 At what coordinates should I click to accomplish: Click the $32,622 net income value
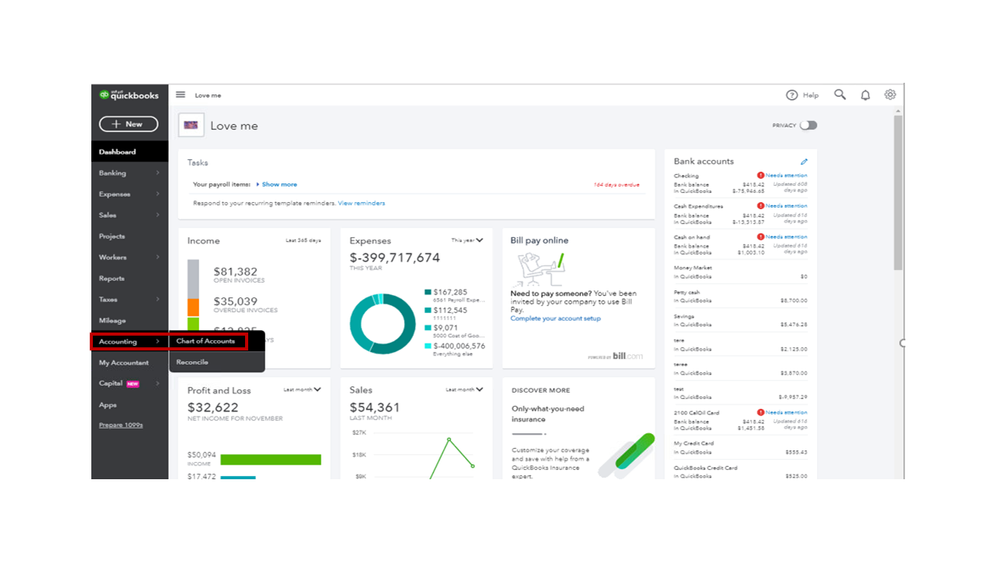click(x=213, y=407)
